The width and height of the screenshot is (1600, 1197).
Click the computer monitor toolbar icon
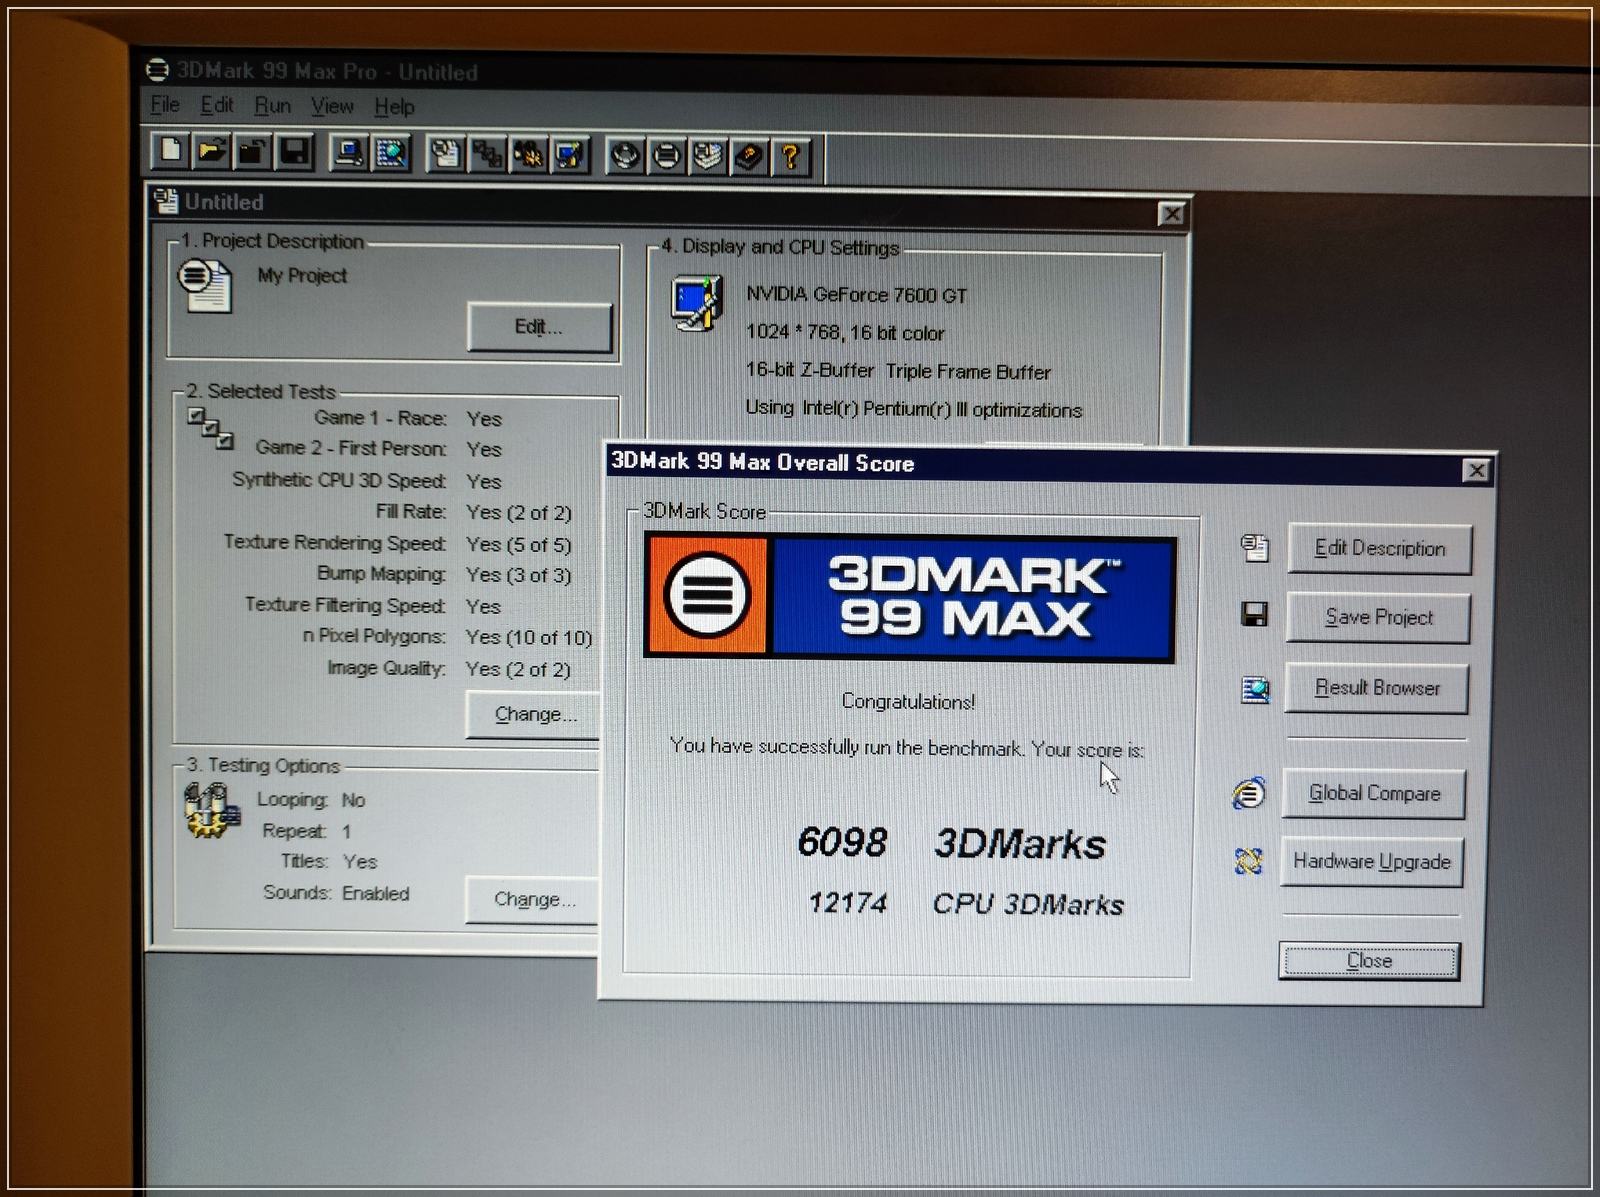pyautogui.click(x=348, y=153)
